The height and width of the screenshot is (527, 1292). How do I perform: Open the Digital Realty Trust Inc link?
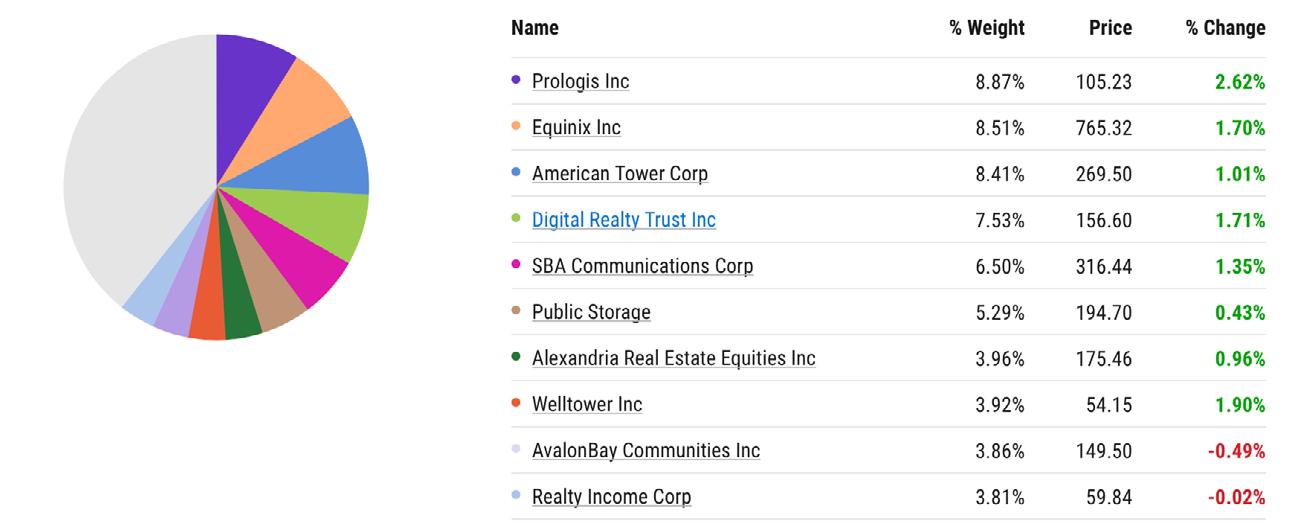pyautogui.click(x=624, y=220)
